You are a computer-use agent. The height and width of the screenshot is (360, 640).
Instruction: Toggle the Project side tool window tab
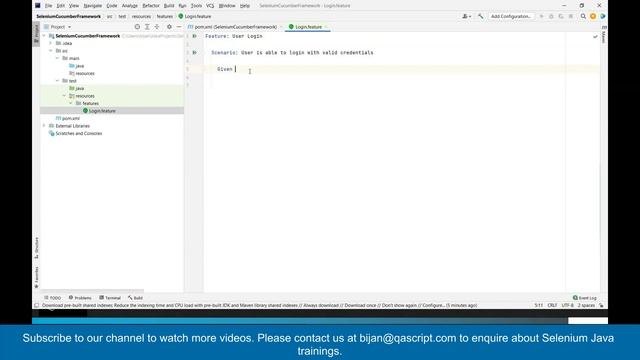(x=36, y=33)
